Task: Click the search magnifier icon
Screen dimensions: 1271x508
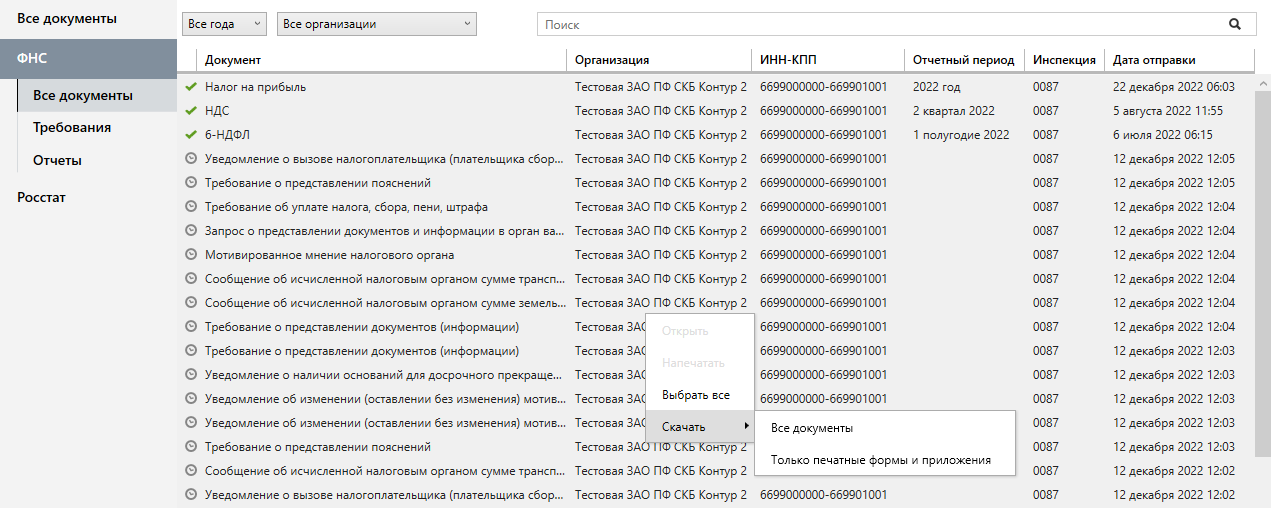Action: [x=1235, y=24]
